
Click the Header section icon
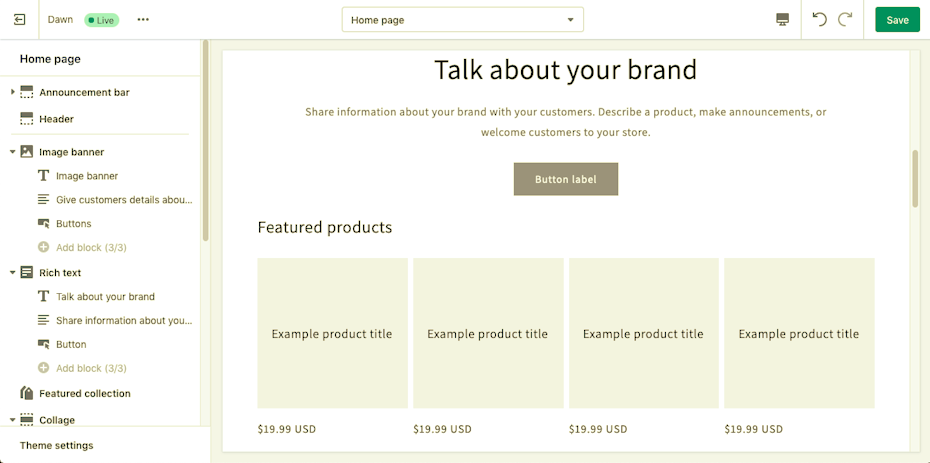(27, 119)
